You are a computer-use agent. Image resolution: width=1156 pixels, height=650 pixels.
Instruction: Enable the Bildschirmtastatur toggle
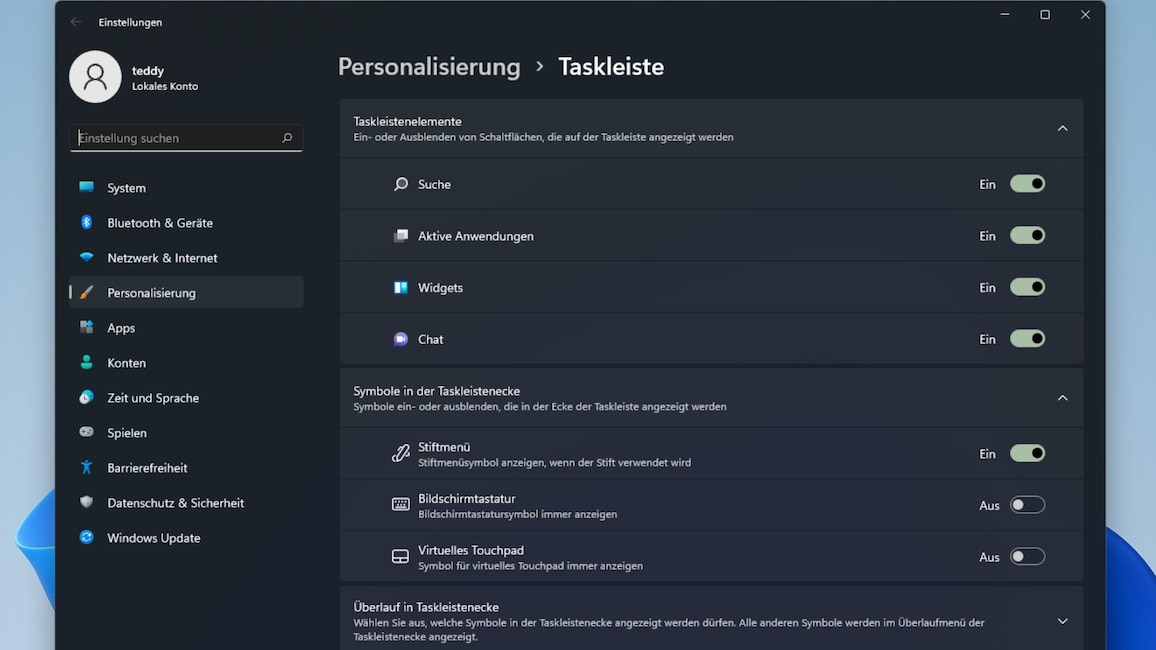(1028, 504)
